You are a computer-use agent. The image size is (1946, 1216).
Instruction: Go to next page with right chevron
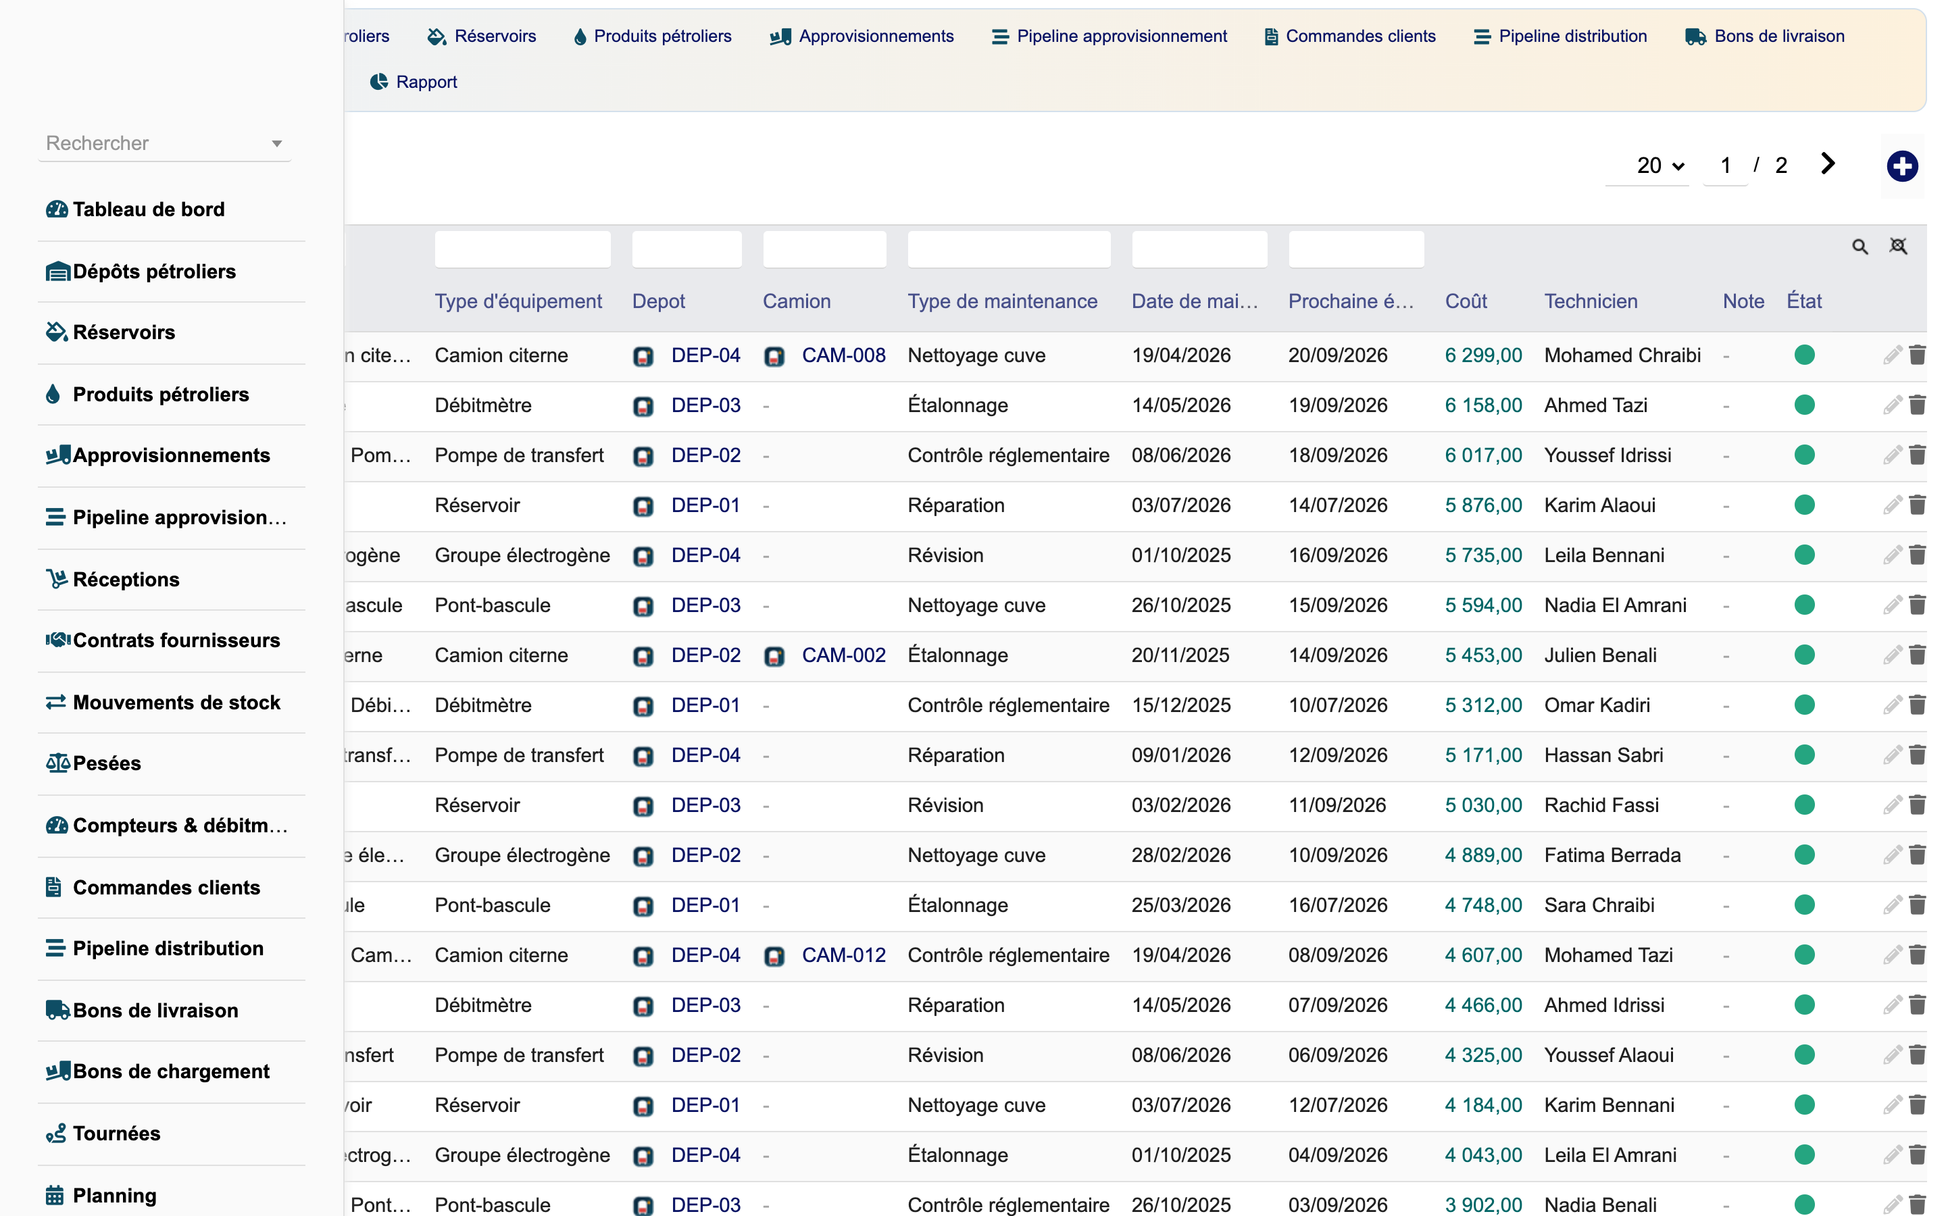pos(1828,164)
